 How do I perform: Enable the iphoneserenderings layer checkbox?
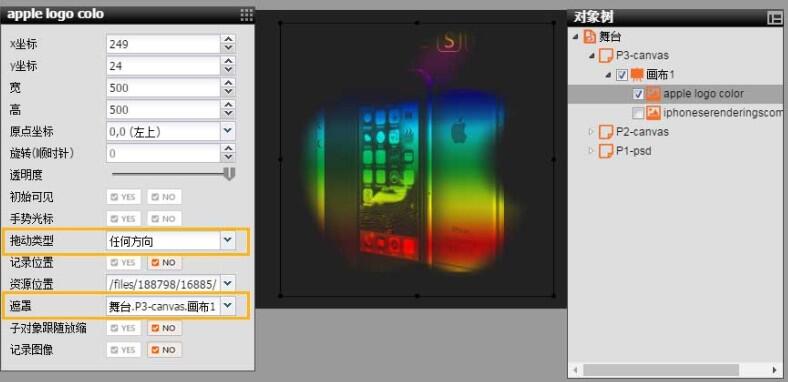point(638,113)
